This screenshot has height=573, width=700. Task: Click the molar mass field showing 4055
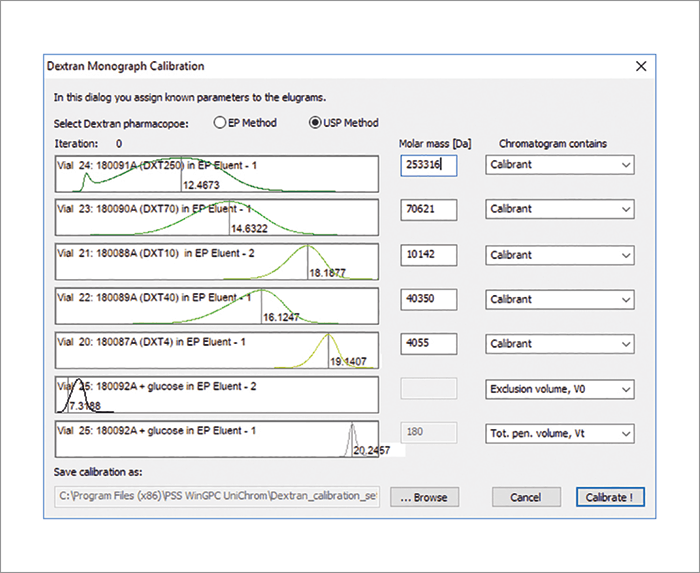click(429, 344)
